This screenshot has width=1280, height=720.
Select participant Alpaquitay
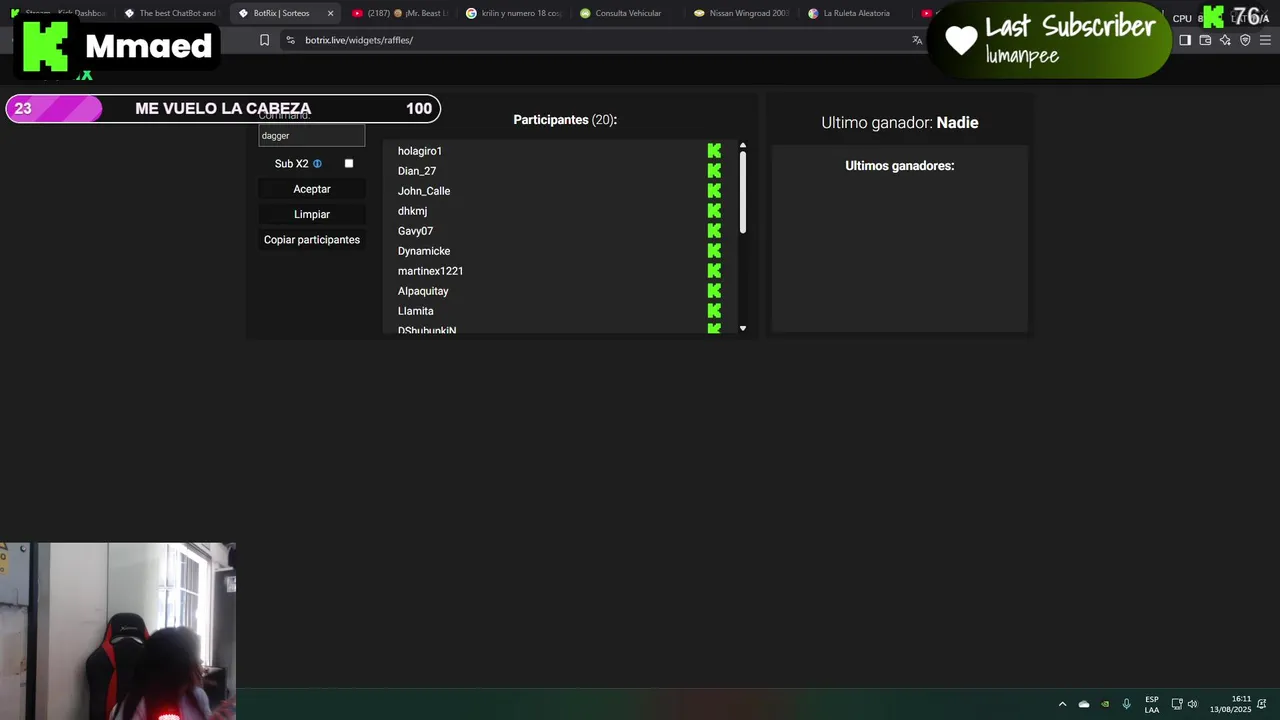point(423,291)
